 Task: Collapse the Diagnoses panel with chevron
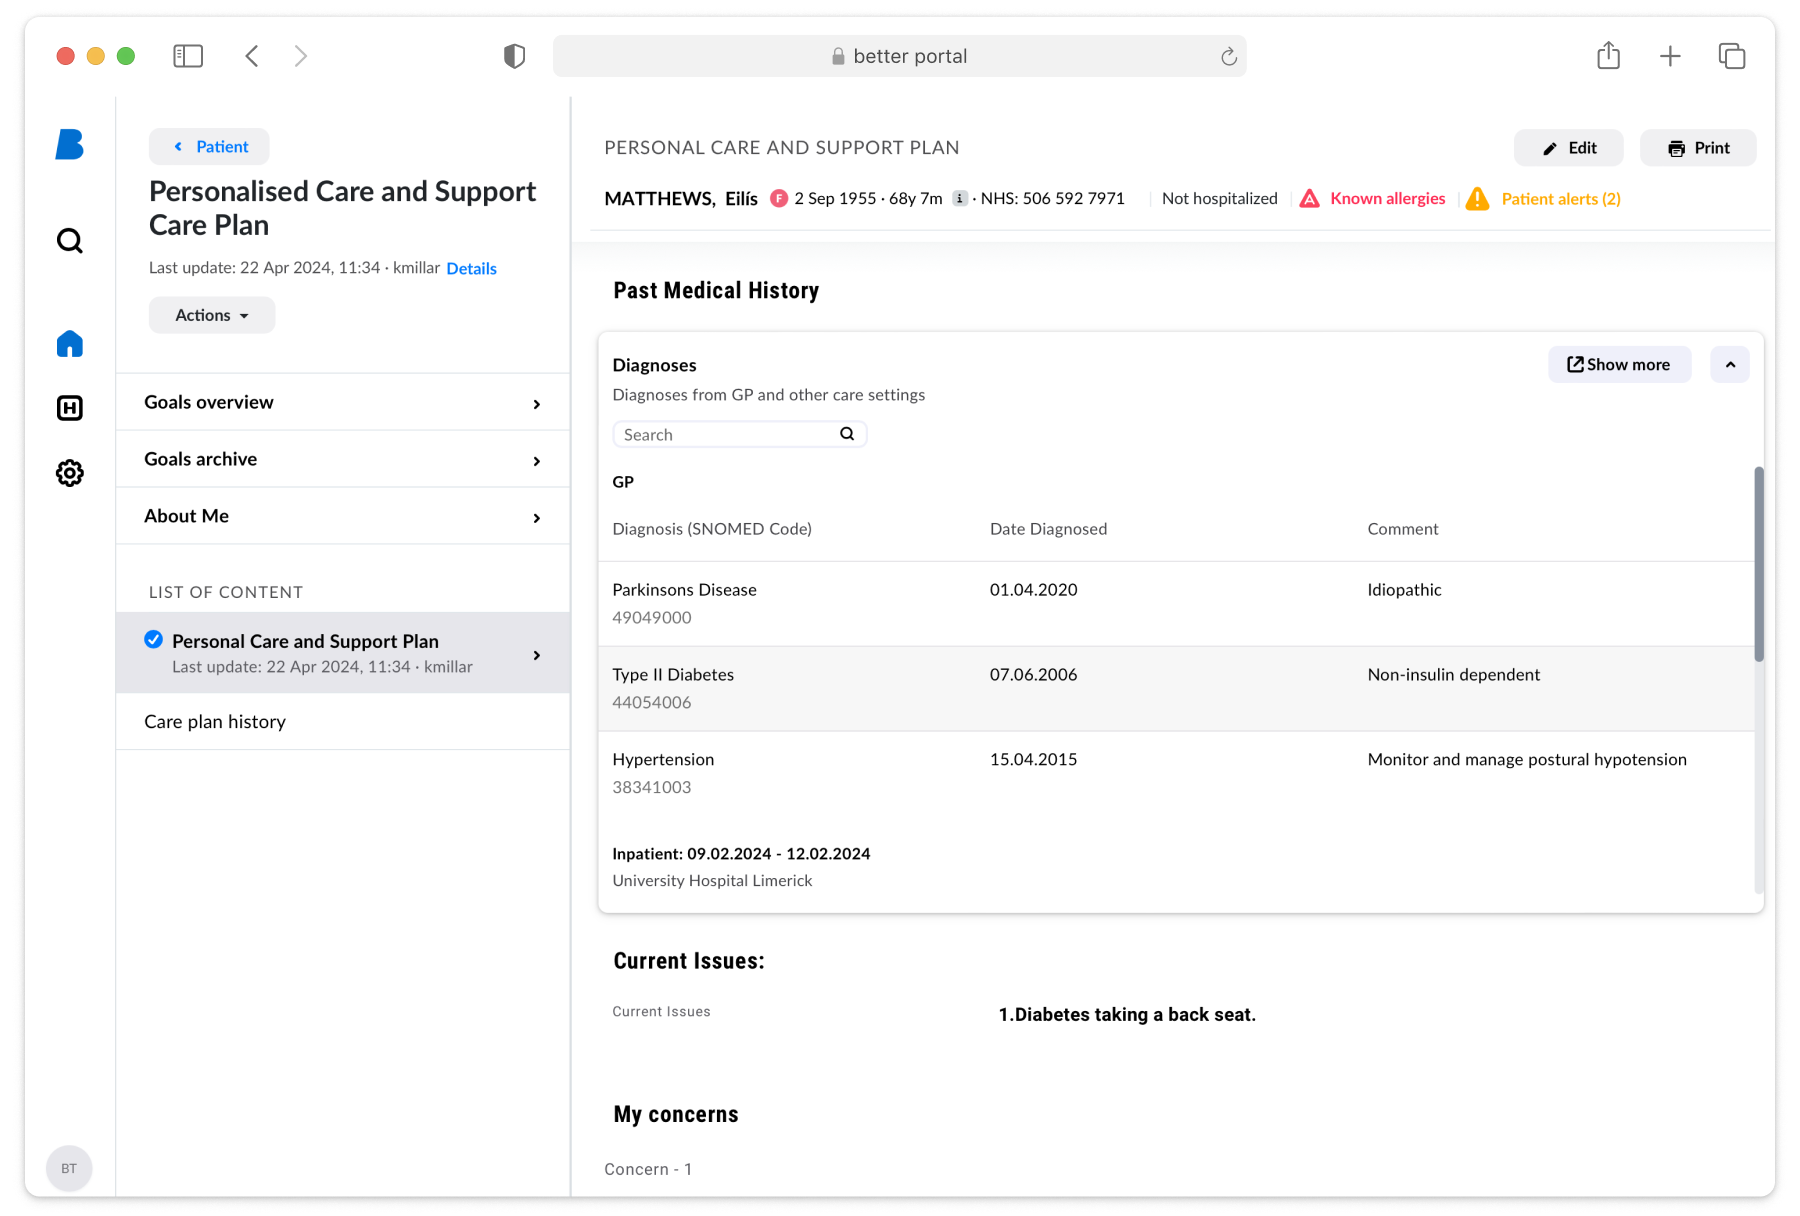(x=1729, y=365)
